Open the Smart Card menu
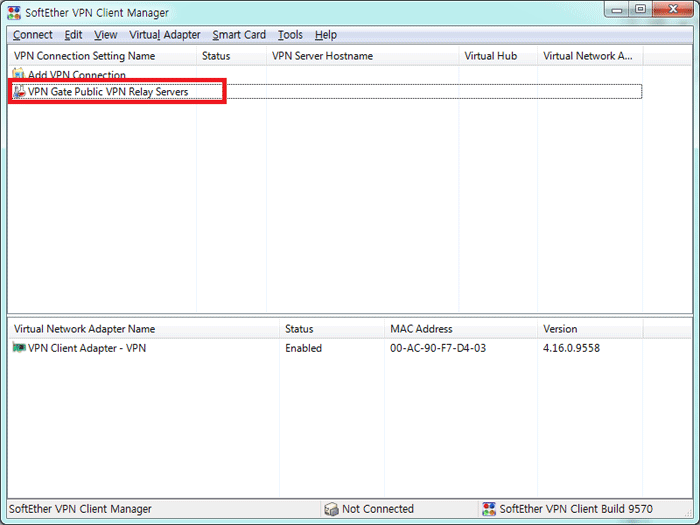The width and height of the screenshot is (700, 525). [239, 35]
